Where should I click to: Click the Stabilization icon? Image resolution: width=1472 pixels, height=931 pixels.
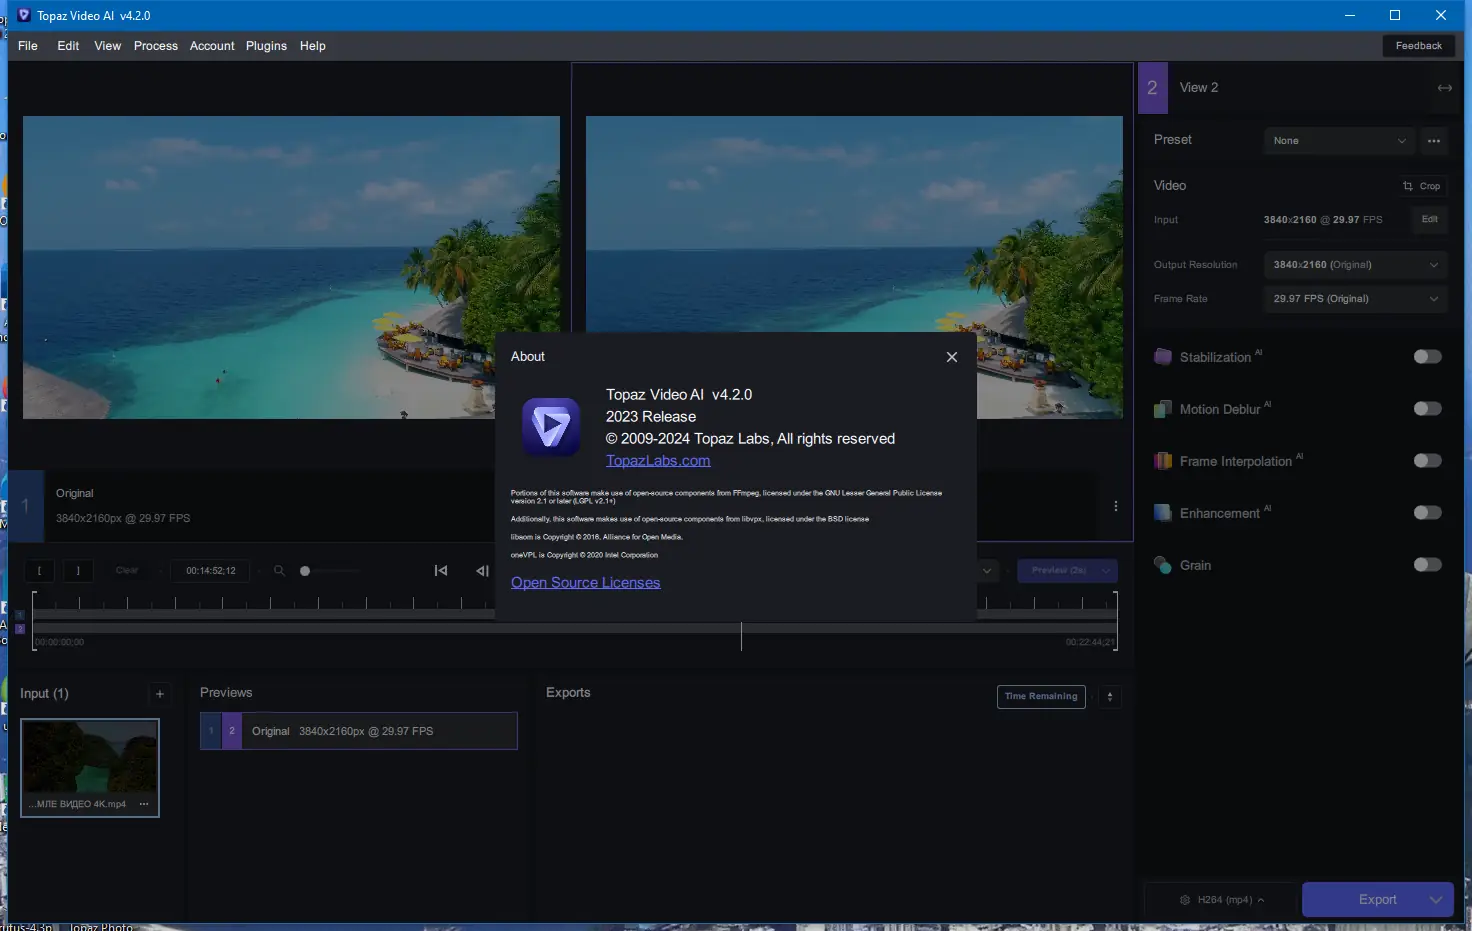pos(1163,357)
